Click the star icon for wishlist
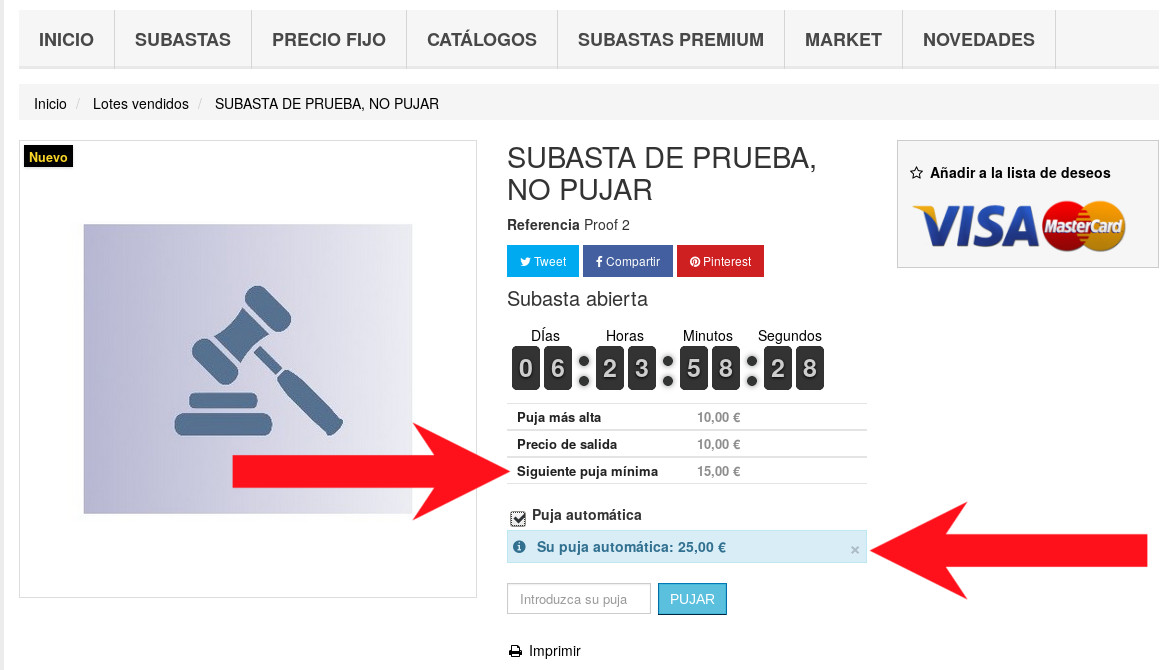Image resolution: width=1174 pixels, height=670 pixels. tap(916, 173)
